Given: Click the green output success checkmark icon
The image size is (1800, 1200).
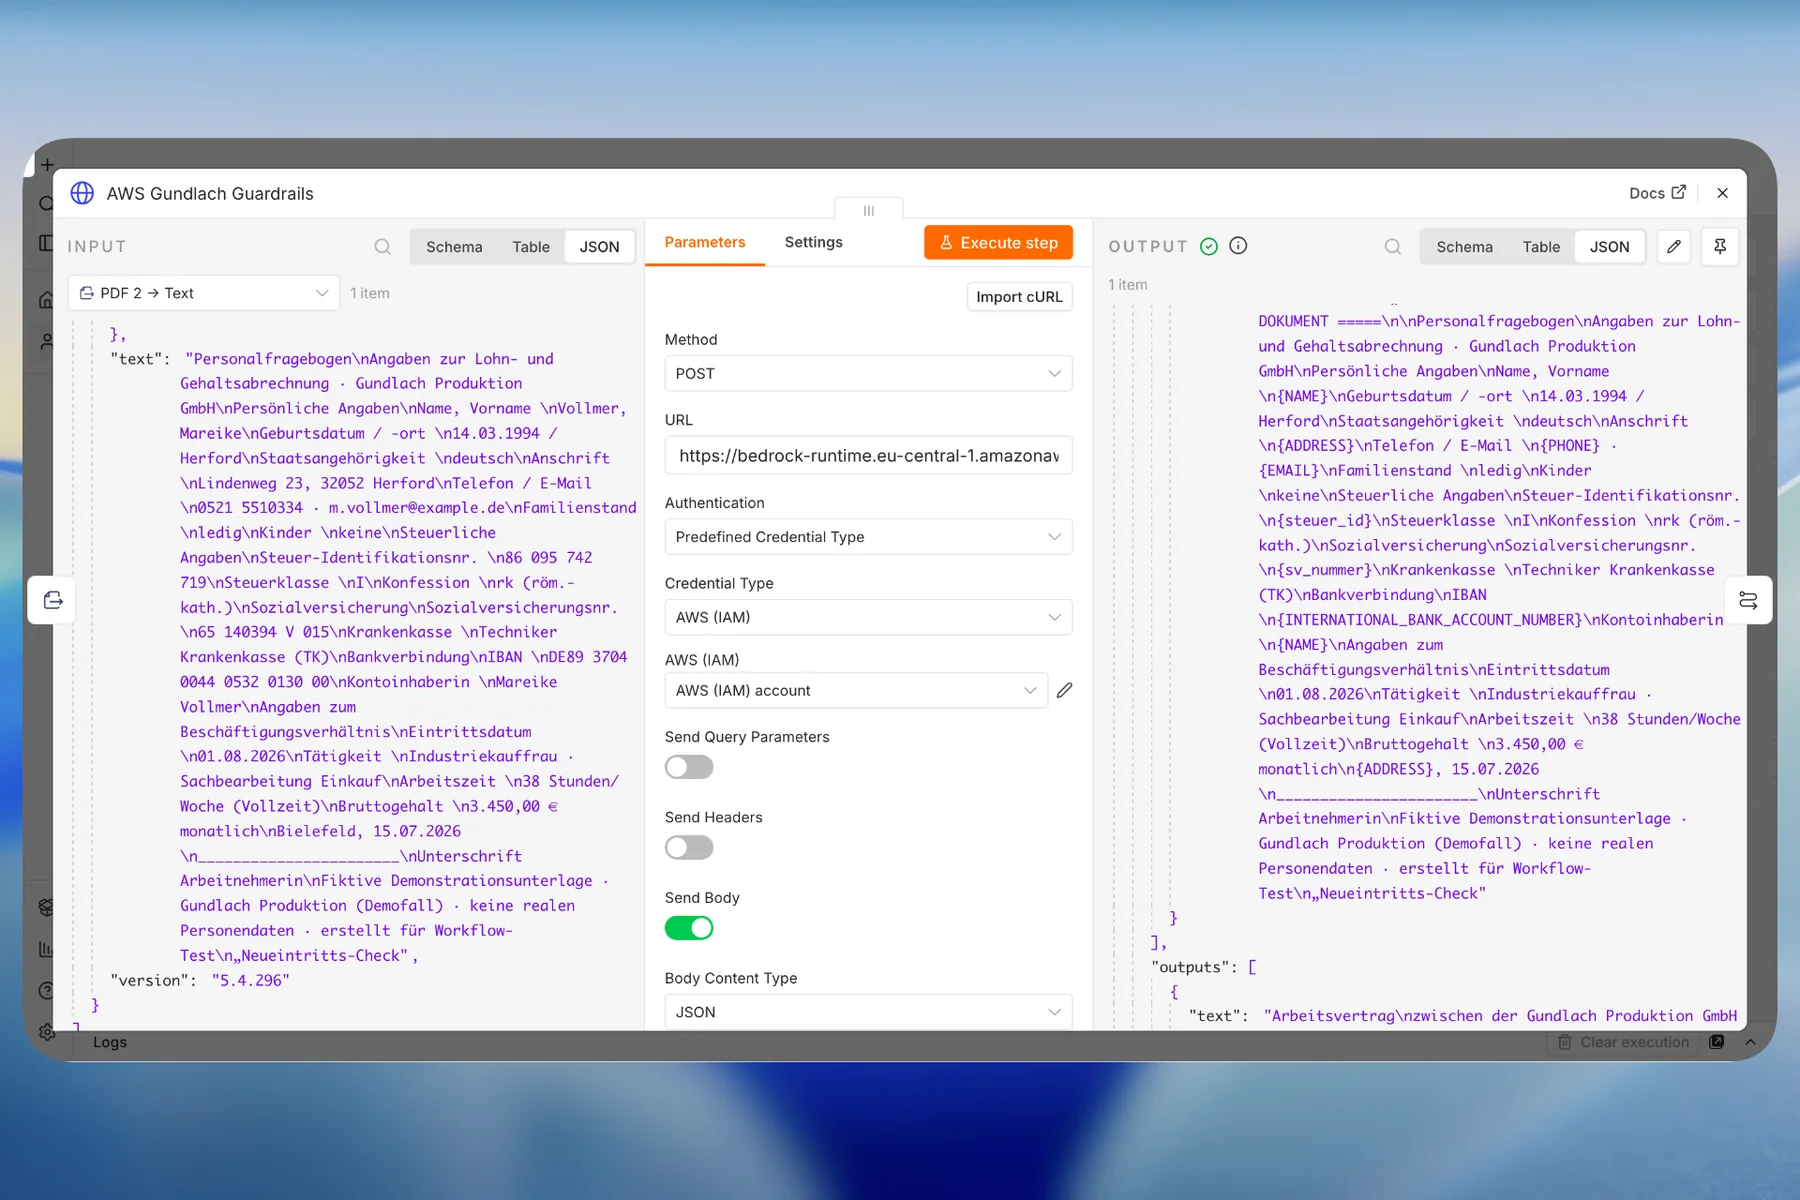Looking at the screenshot, I should 1209,246.
